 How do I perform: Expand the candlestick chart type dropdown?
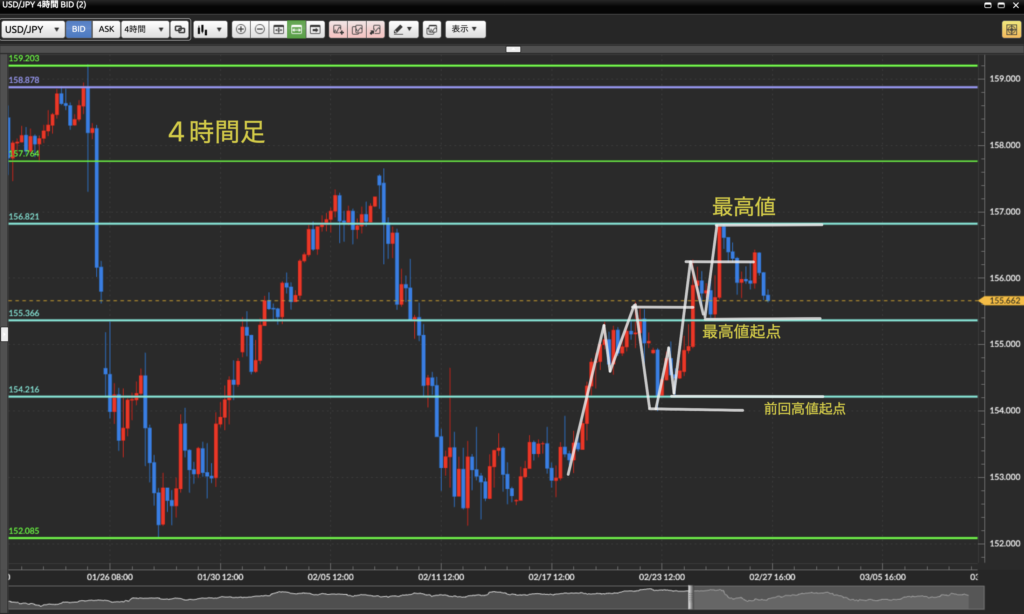(x=209, y=30)
